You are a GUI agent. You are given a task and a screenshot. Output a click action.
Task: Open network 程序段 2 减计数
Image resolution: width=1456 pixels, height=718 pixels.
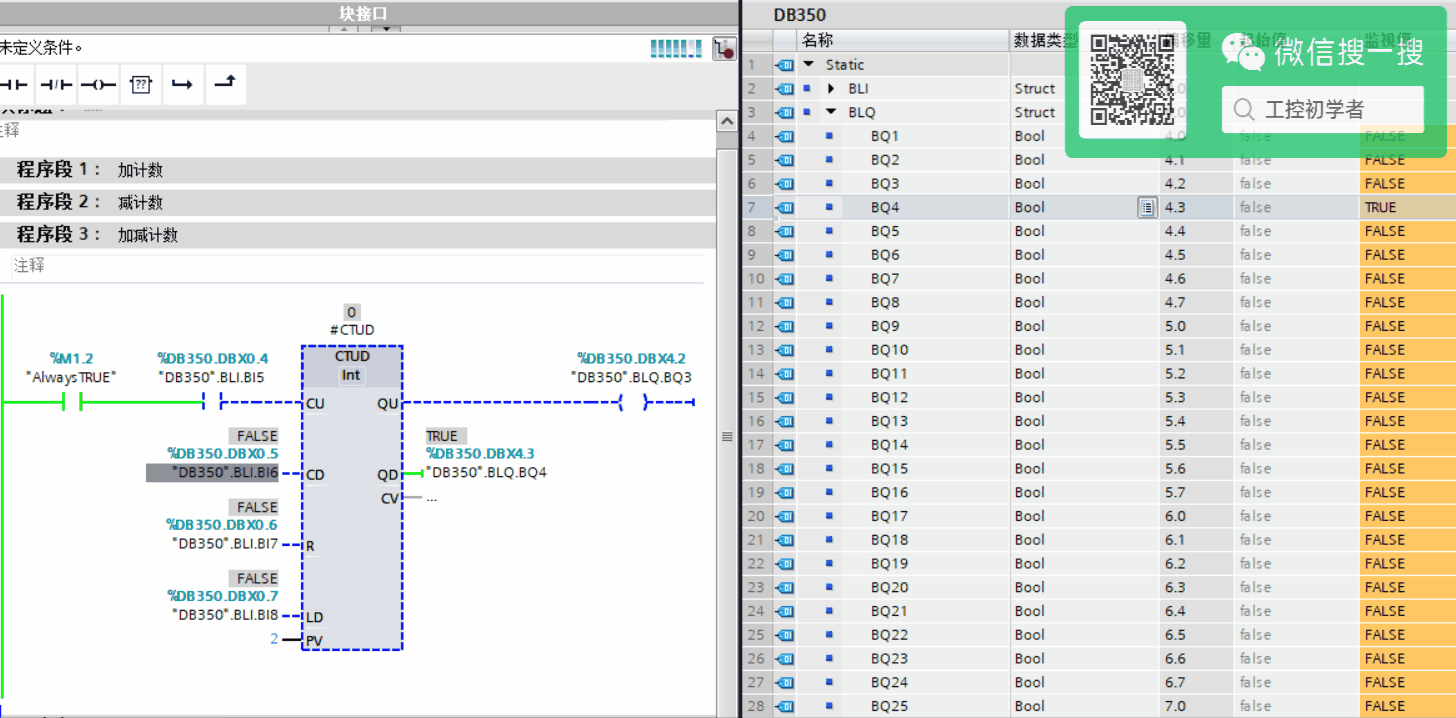tap(358, 202)
